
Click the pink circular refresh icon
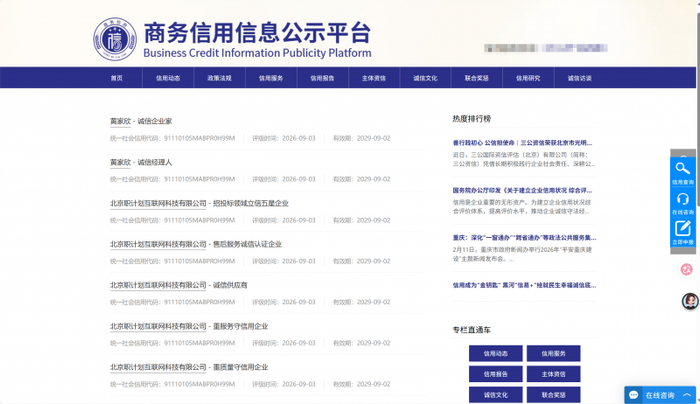[x=687, y=269]
